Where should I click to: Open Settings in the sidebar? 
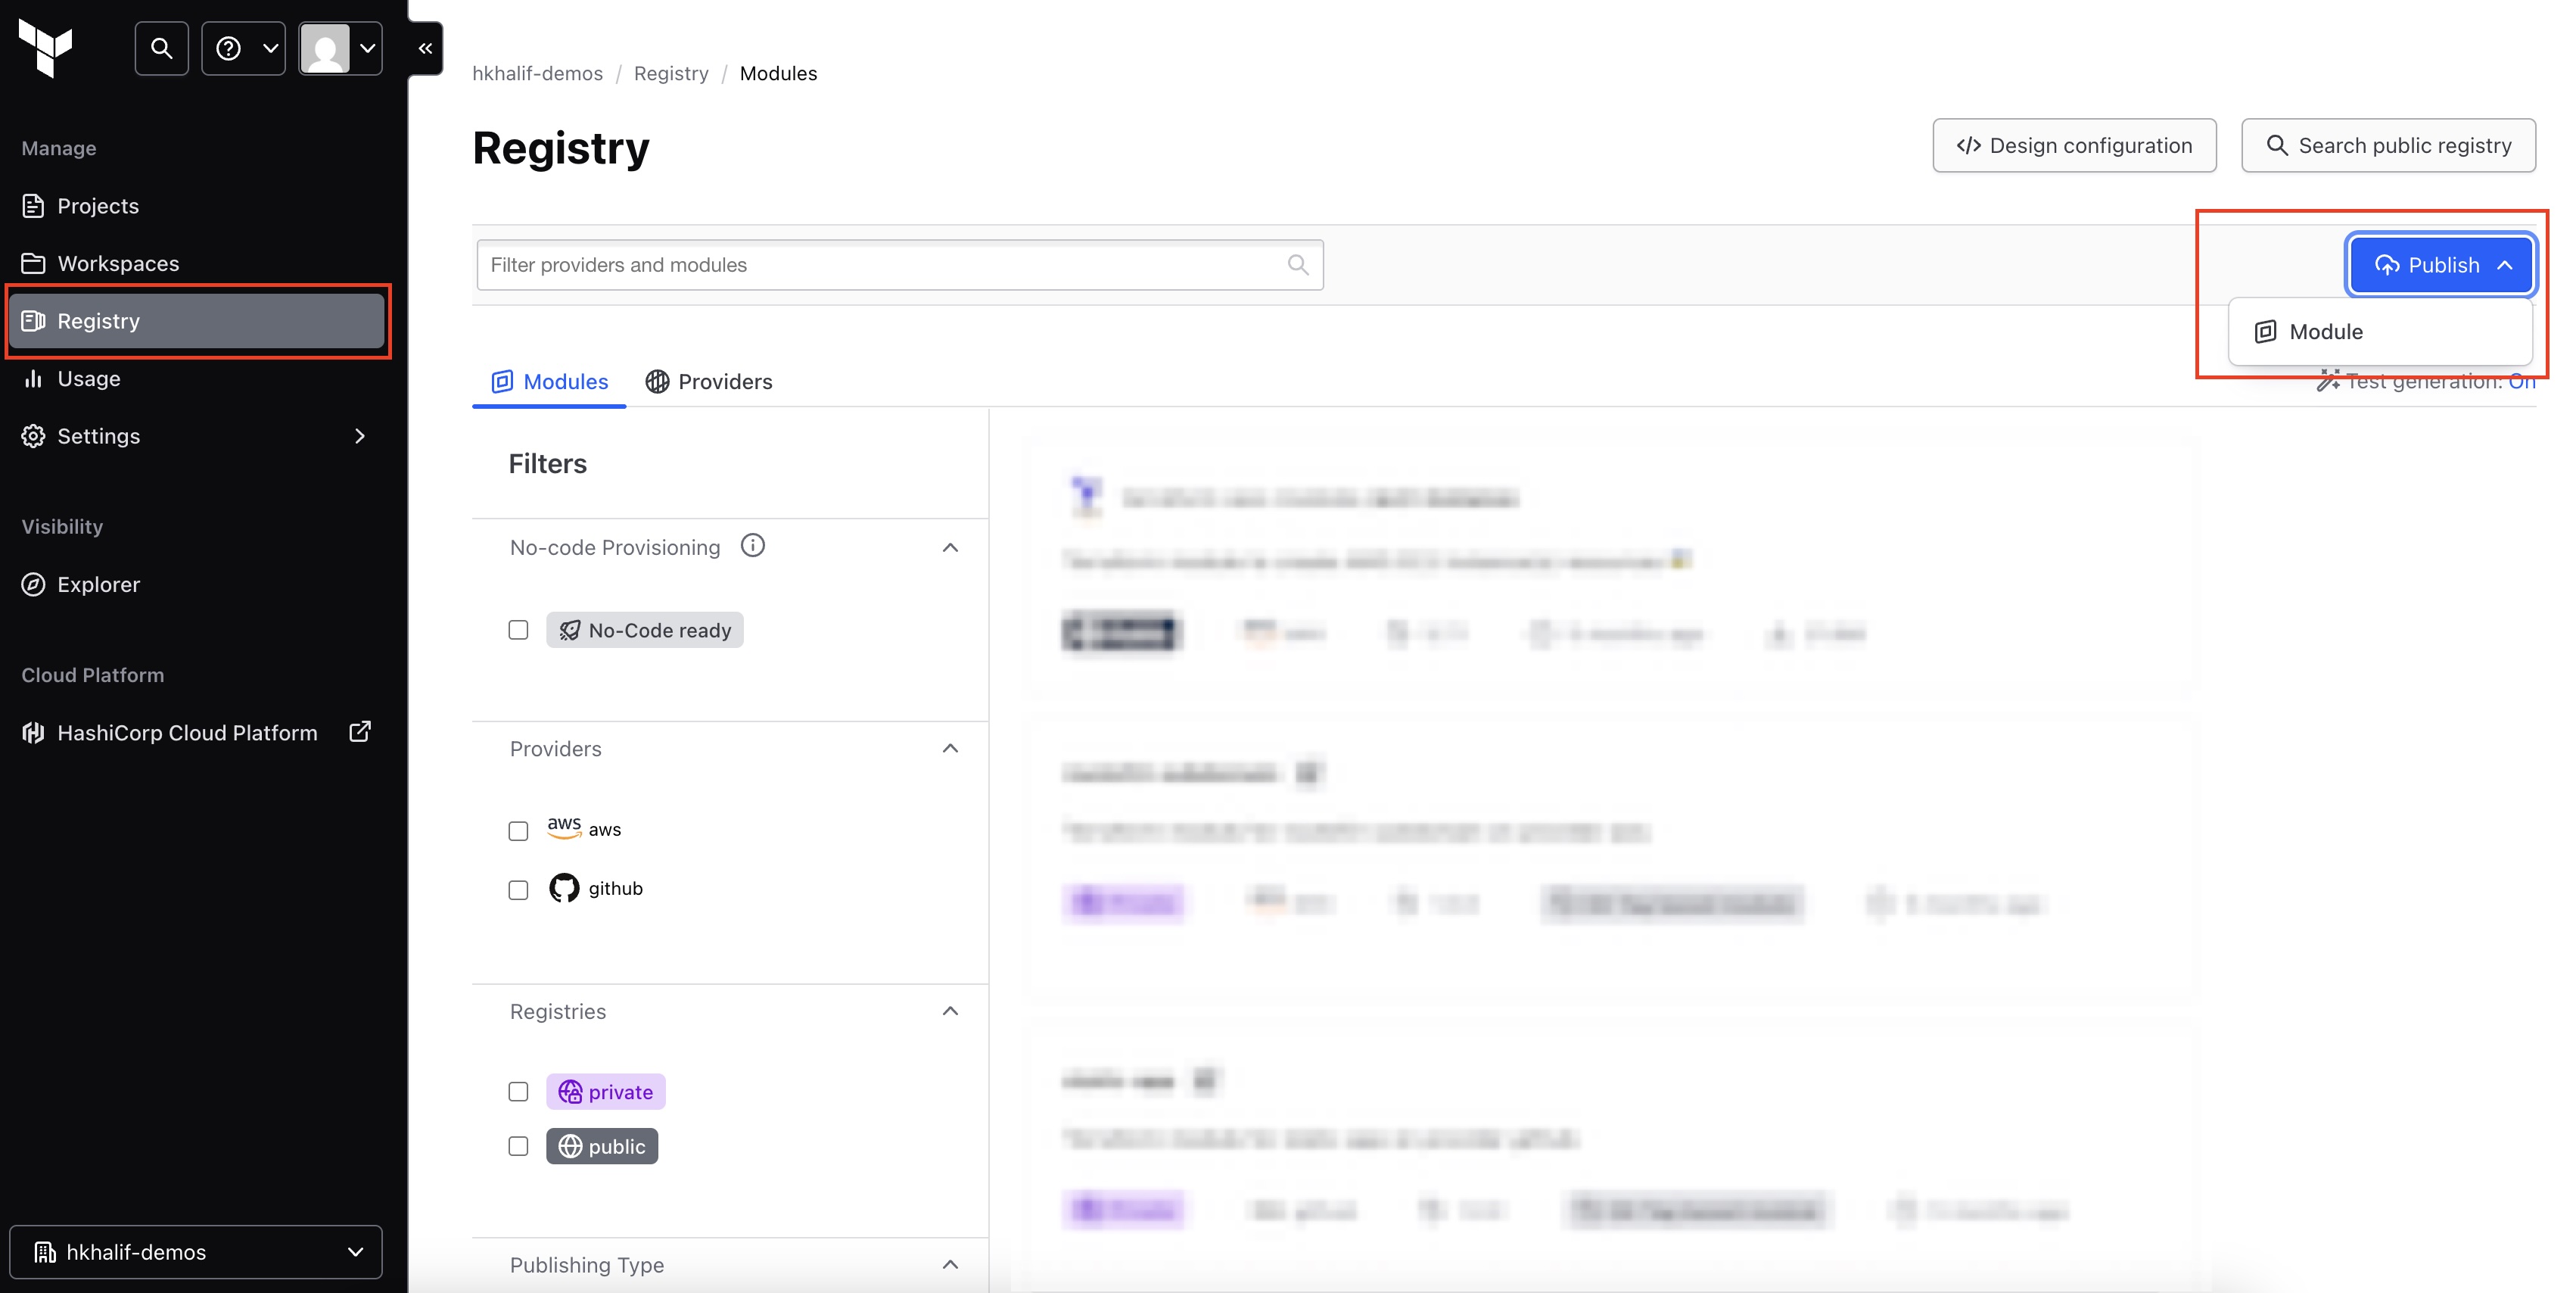tap(196, 436)
